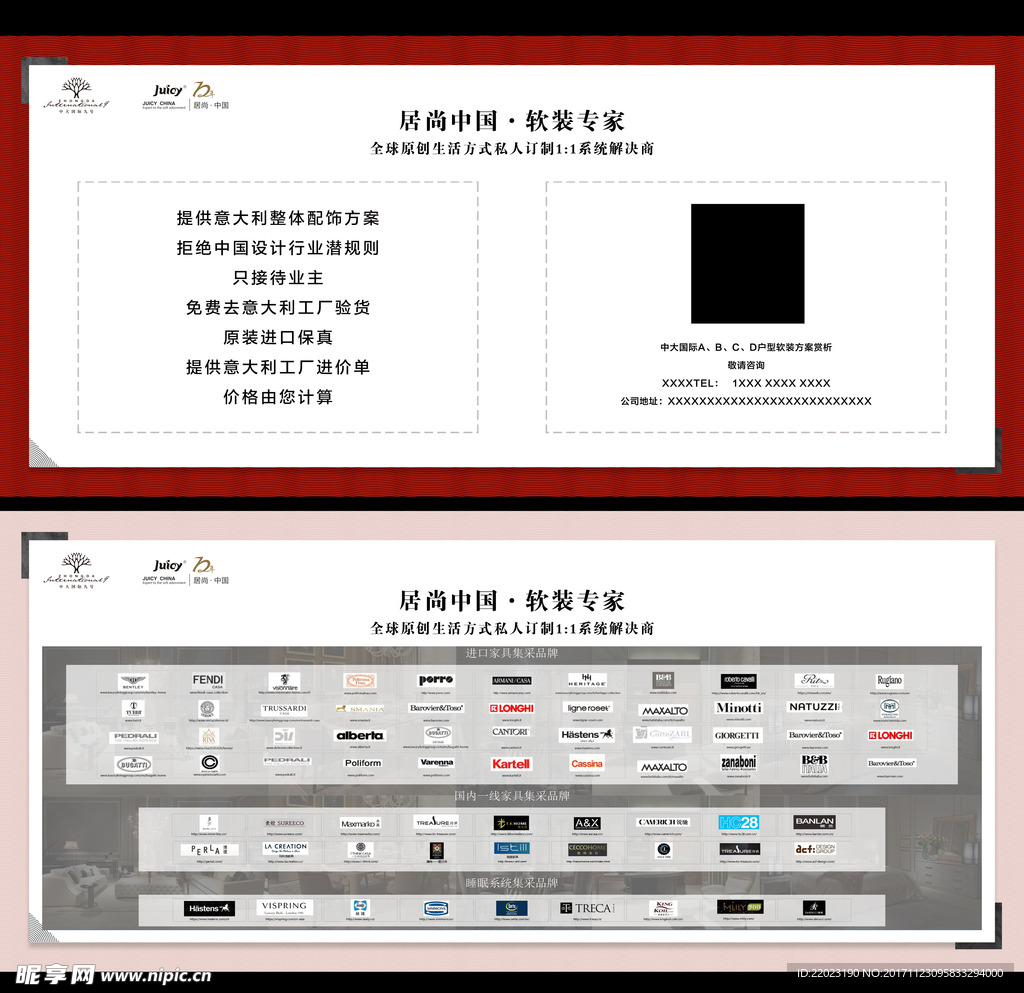Select the Roberto Cavalli logo
Screen dimensions: 1024x993
click(738, 680)
